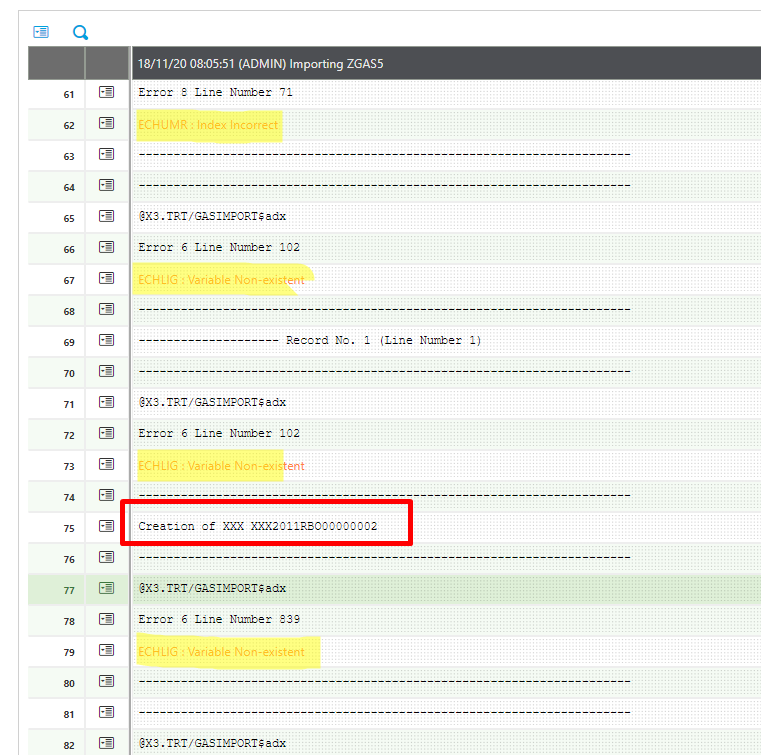Image resolution: width=761 pixels, height=755 pixels.
Task: Click 'Error 8 Line Number 71' entry
Action: coord(215,93)
